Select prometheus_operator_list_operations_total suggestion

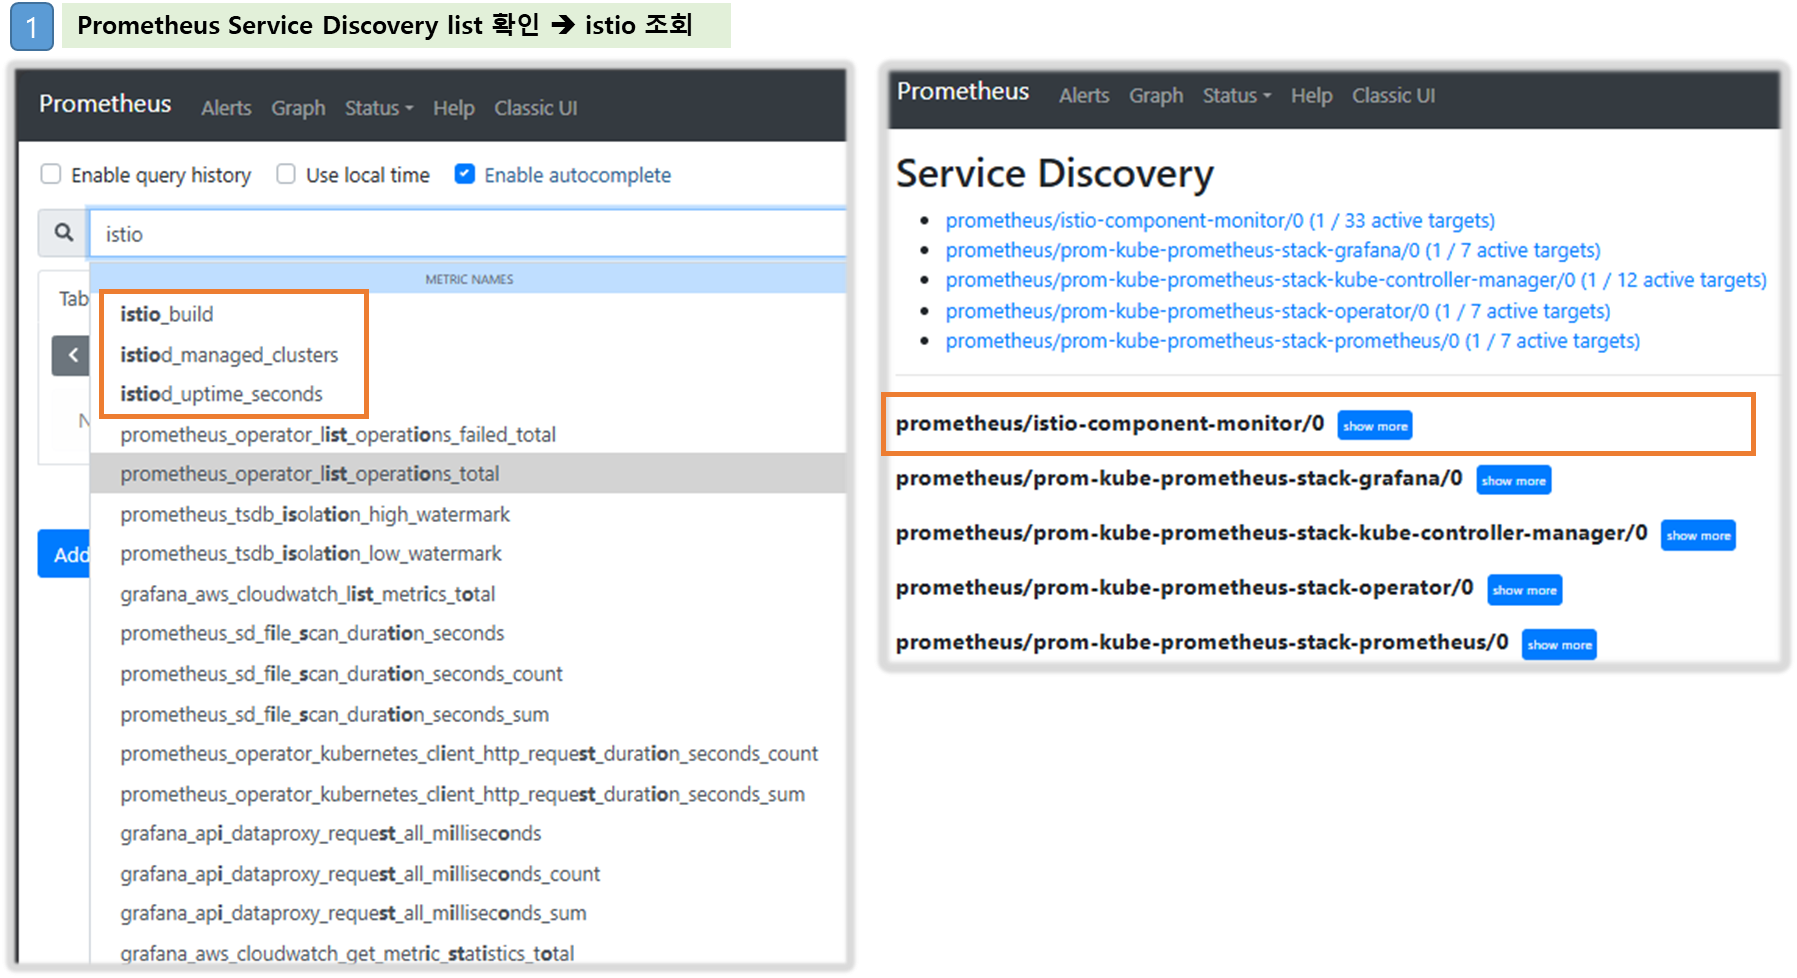pos(468,474)
